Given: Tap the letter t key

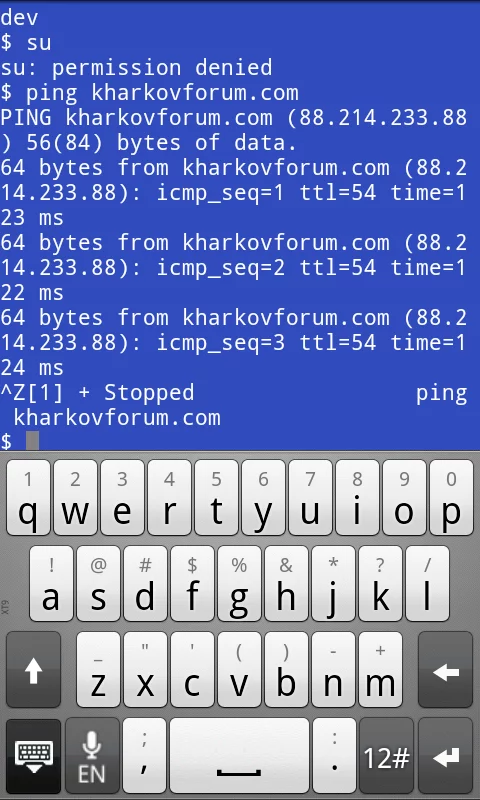Looking at the screenshot, I should click(216, 497).
